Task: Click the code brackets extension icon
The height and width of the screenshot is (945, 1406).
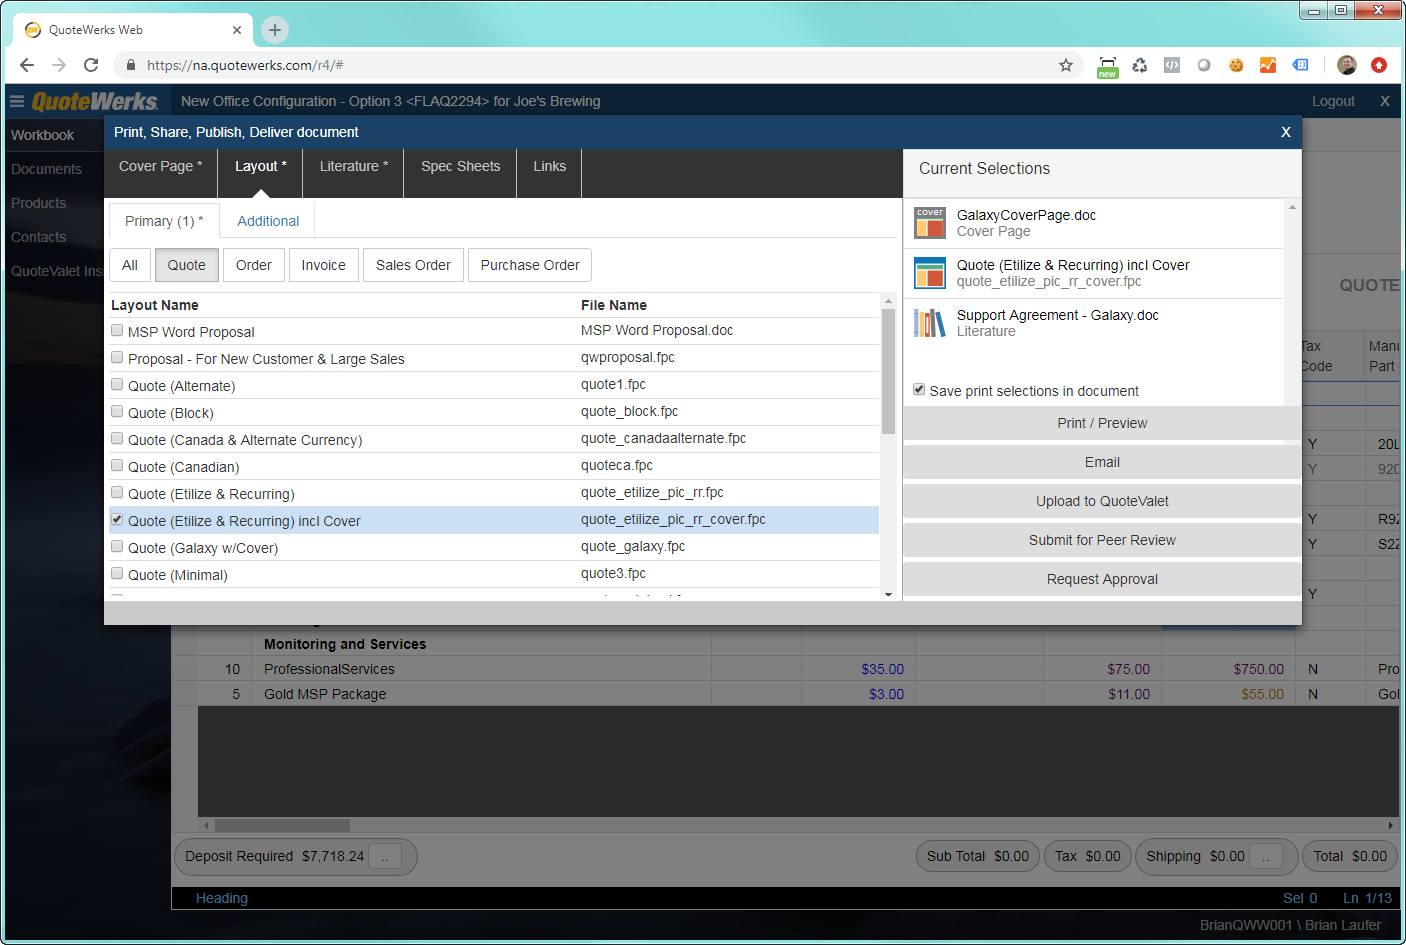Action: coord(1172,65)
